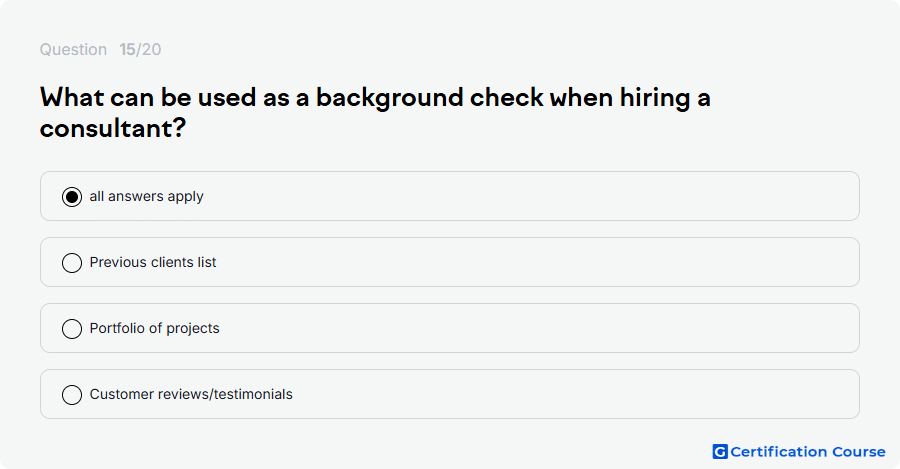
Task: Click the 'all answers apply' label text
Action: [146, 196]
